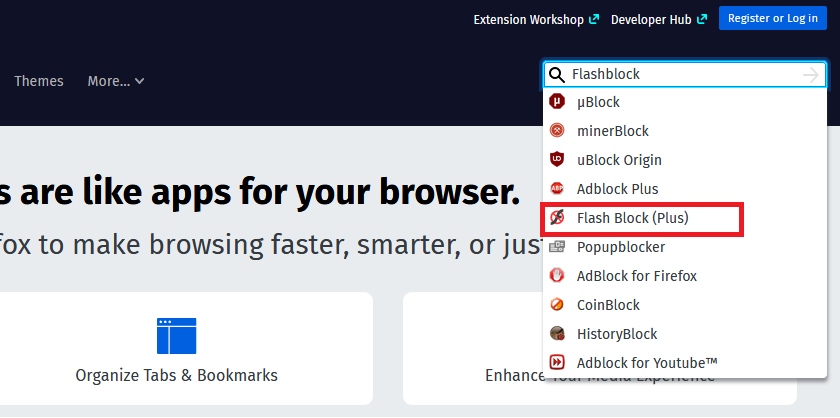Click the AdBlock for Firefox hand icon
The height and width of the screenshot is (418, 840).
(557, 276)
